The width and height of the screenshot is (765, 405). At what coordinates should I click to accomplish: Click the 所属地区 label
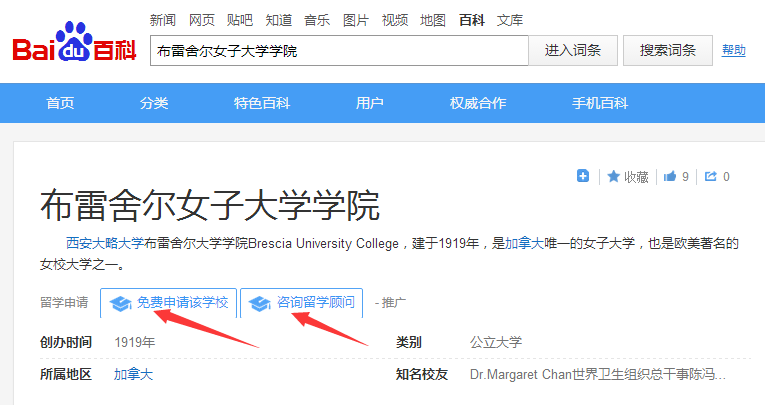point(66,374)
